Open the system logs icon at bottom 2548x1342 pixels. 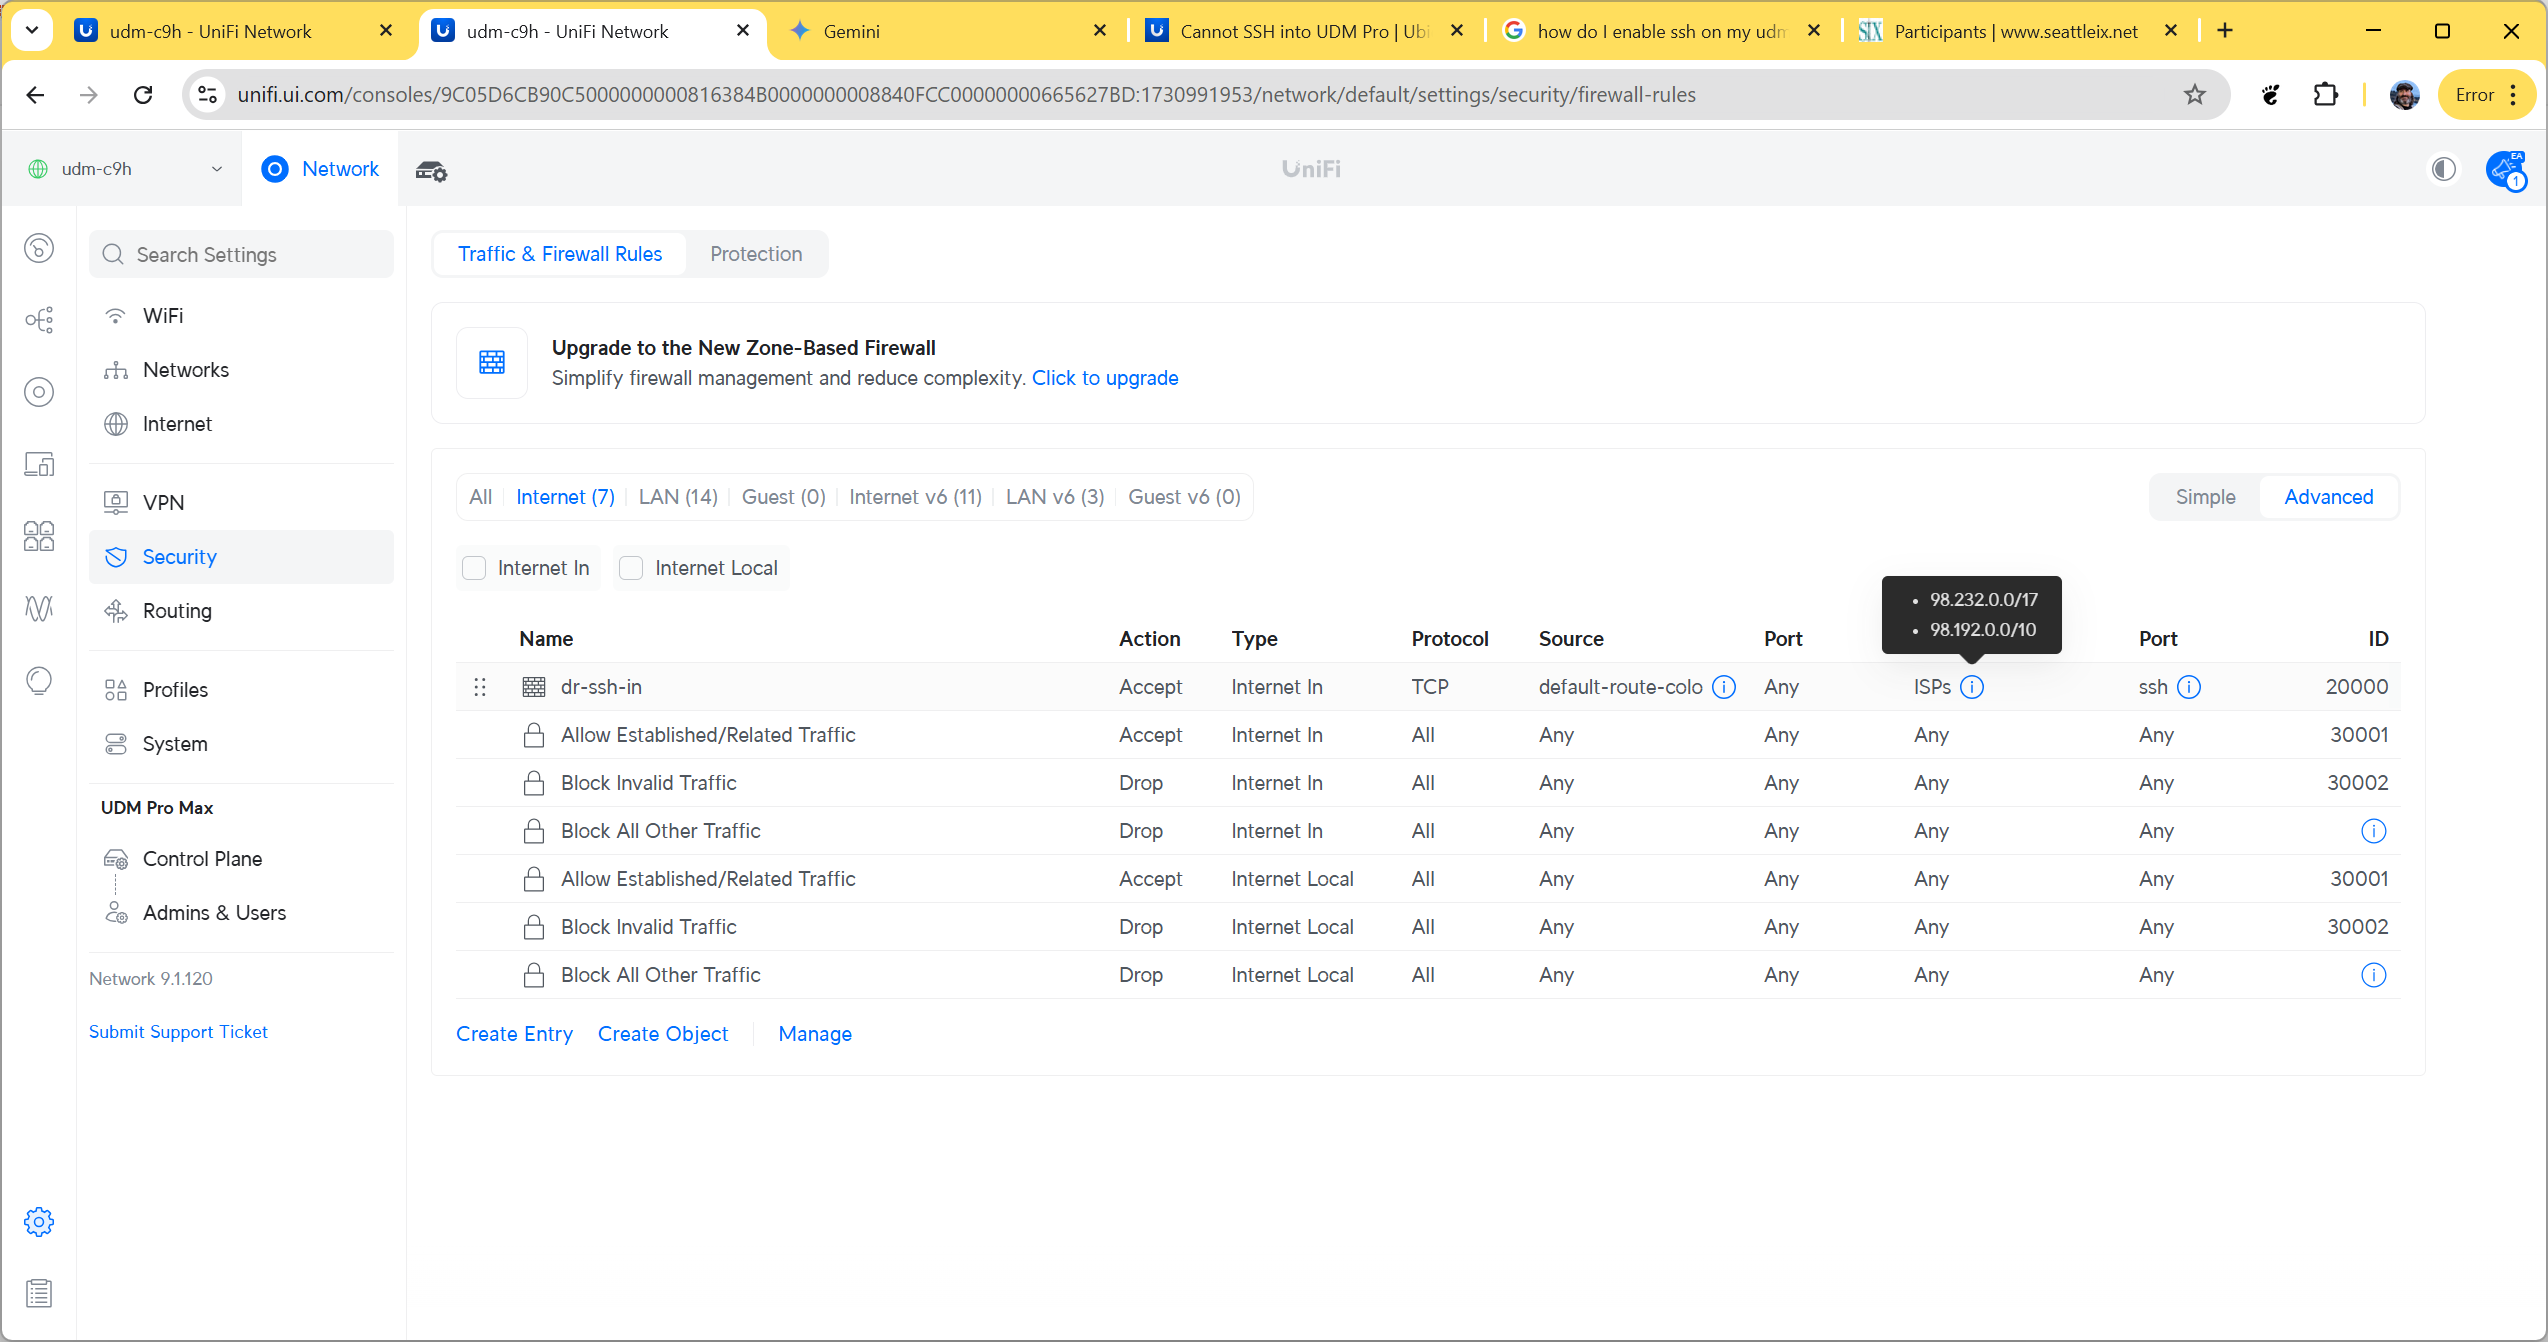click(x=39, y=1293)
